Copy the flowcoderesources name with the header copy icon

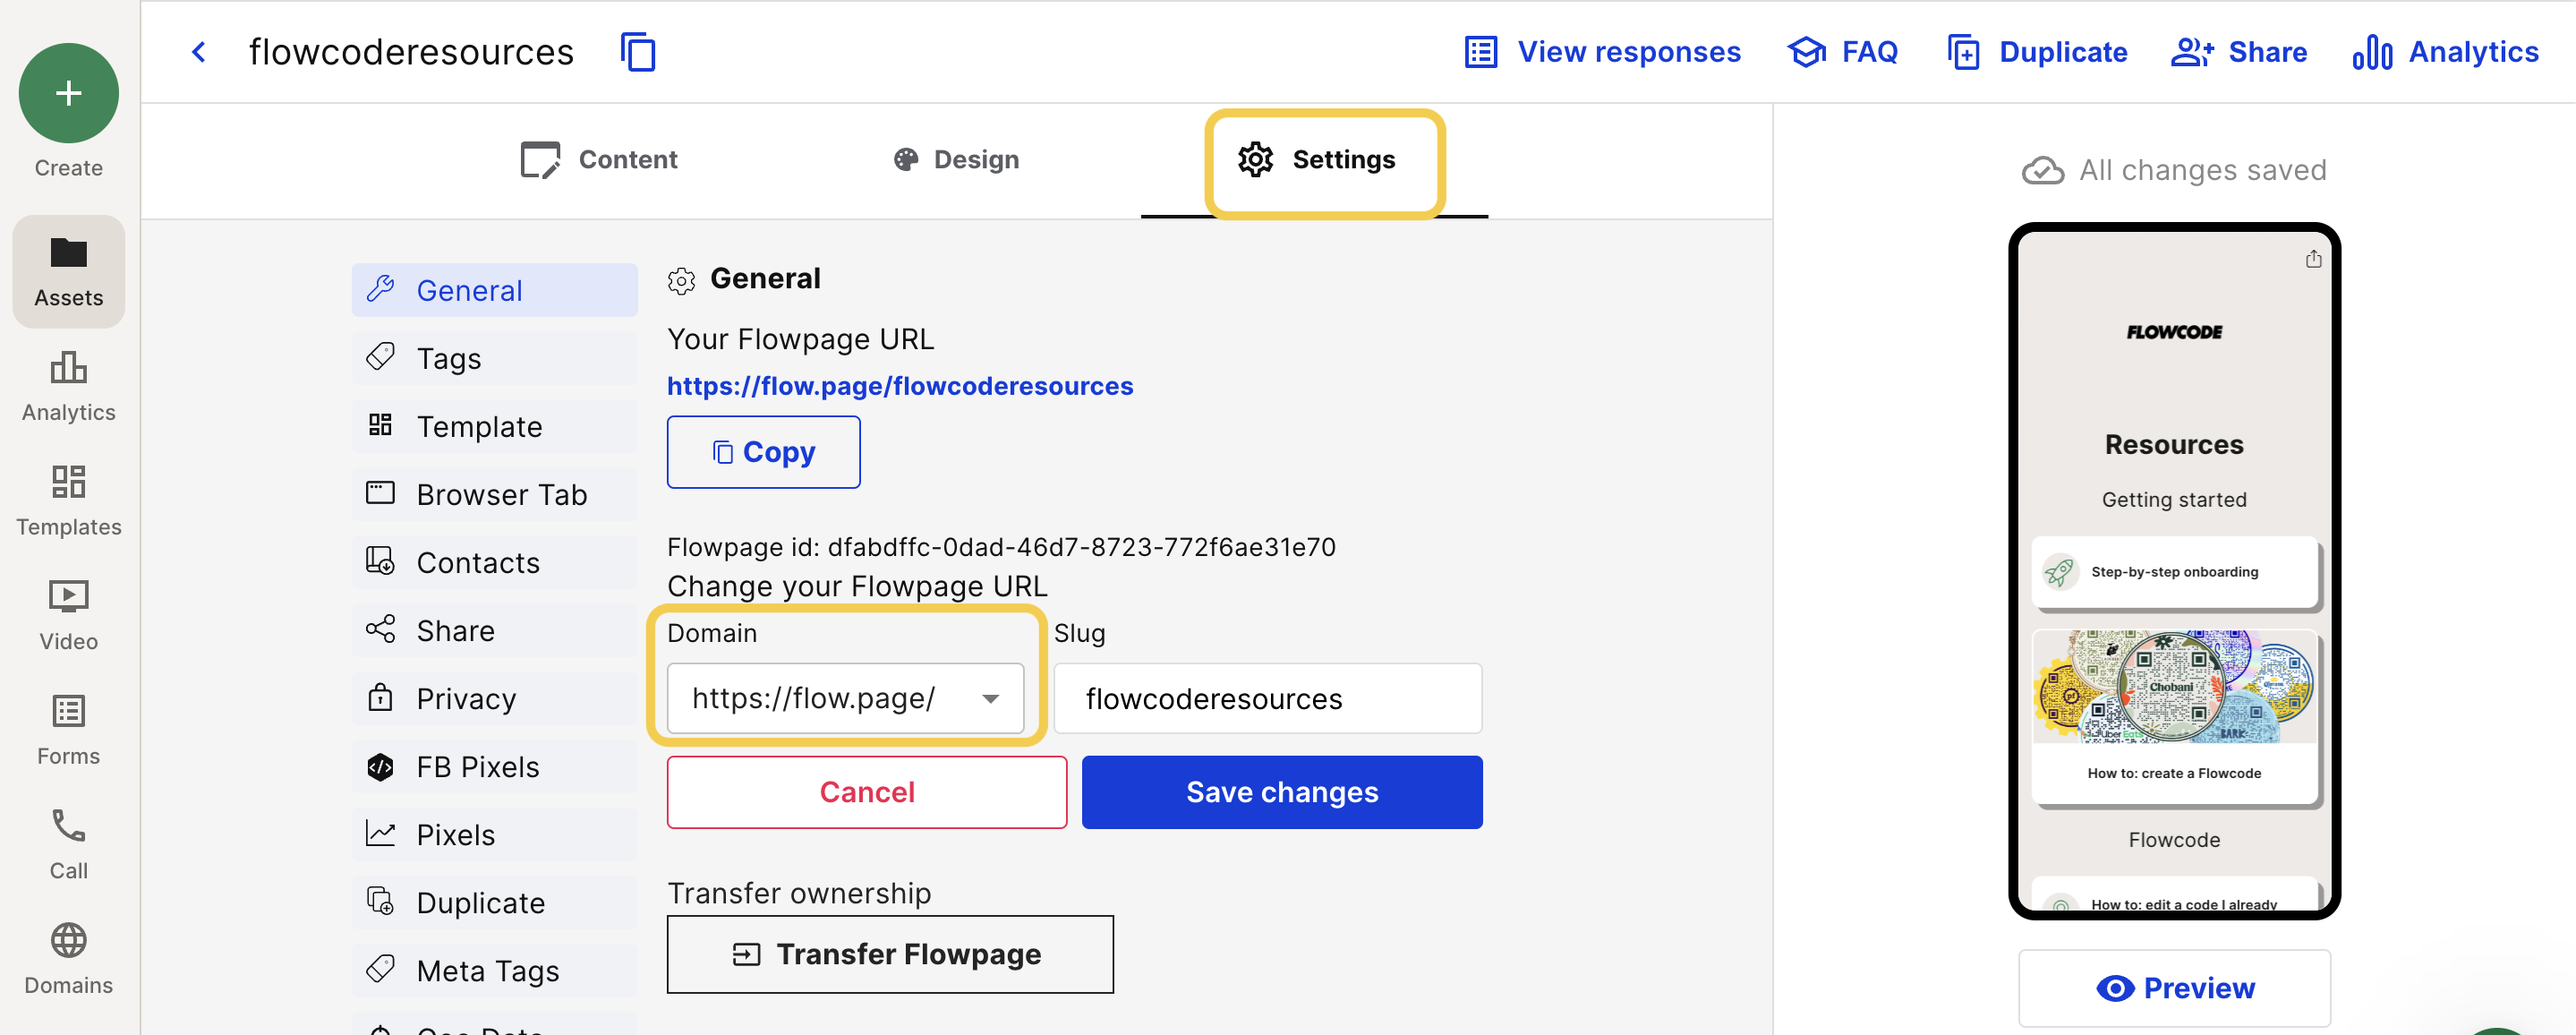(638, 52)
